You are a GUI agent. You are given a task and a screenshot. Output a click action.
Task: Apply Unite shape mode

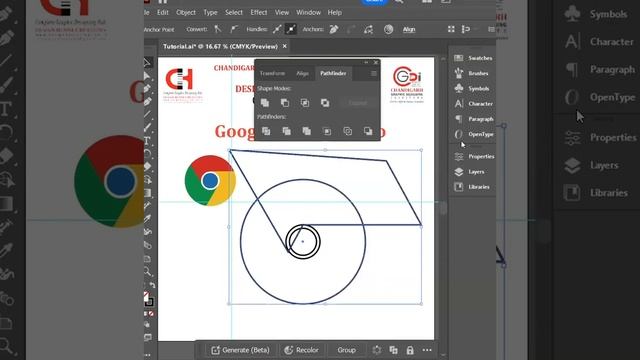tap(265, 103)
